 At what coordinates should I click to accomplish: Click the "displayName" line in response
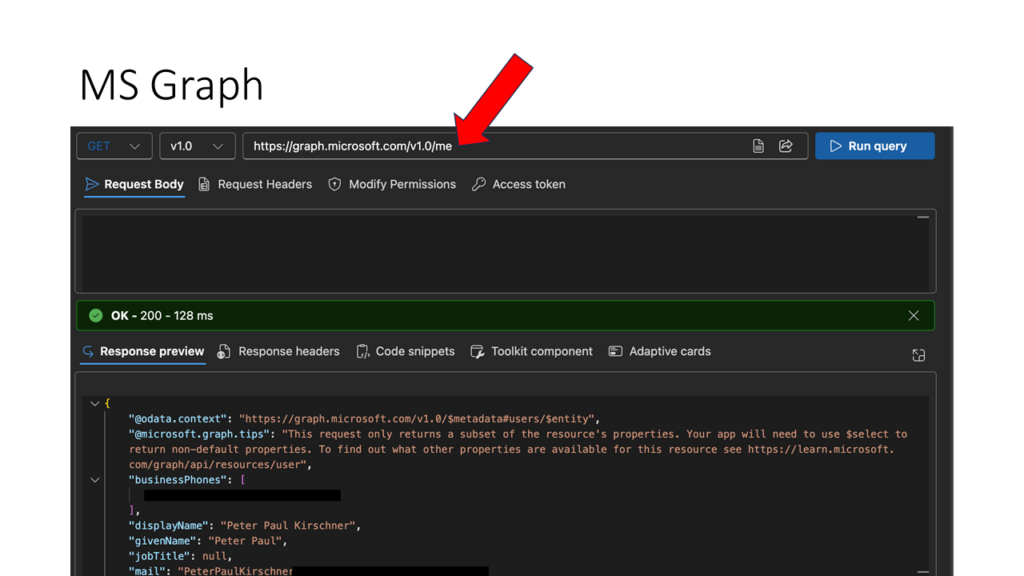click(245, 526)
